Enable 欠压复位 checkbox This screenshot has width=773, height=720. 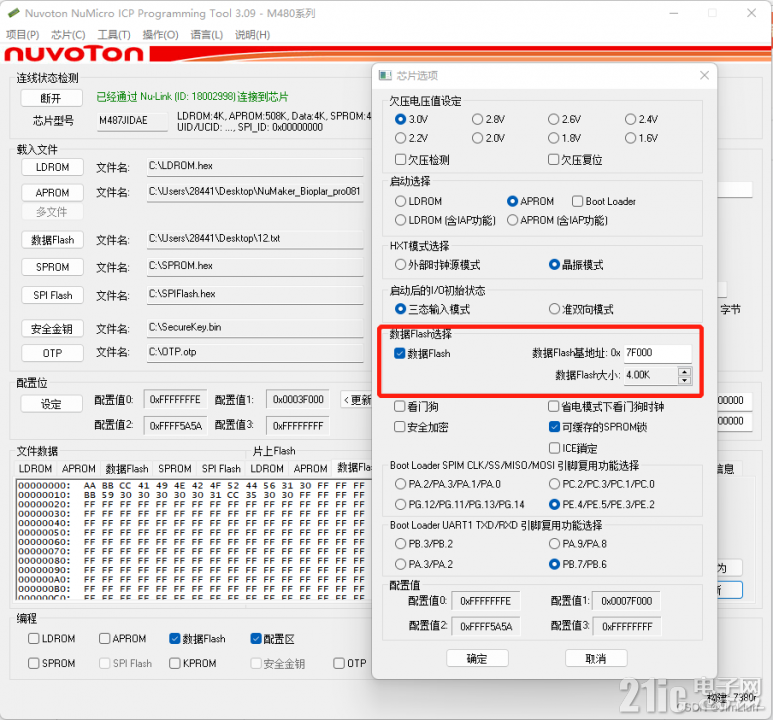(575, 159)
